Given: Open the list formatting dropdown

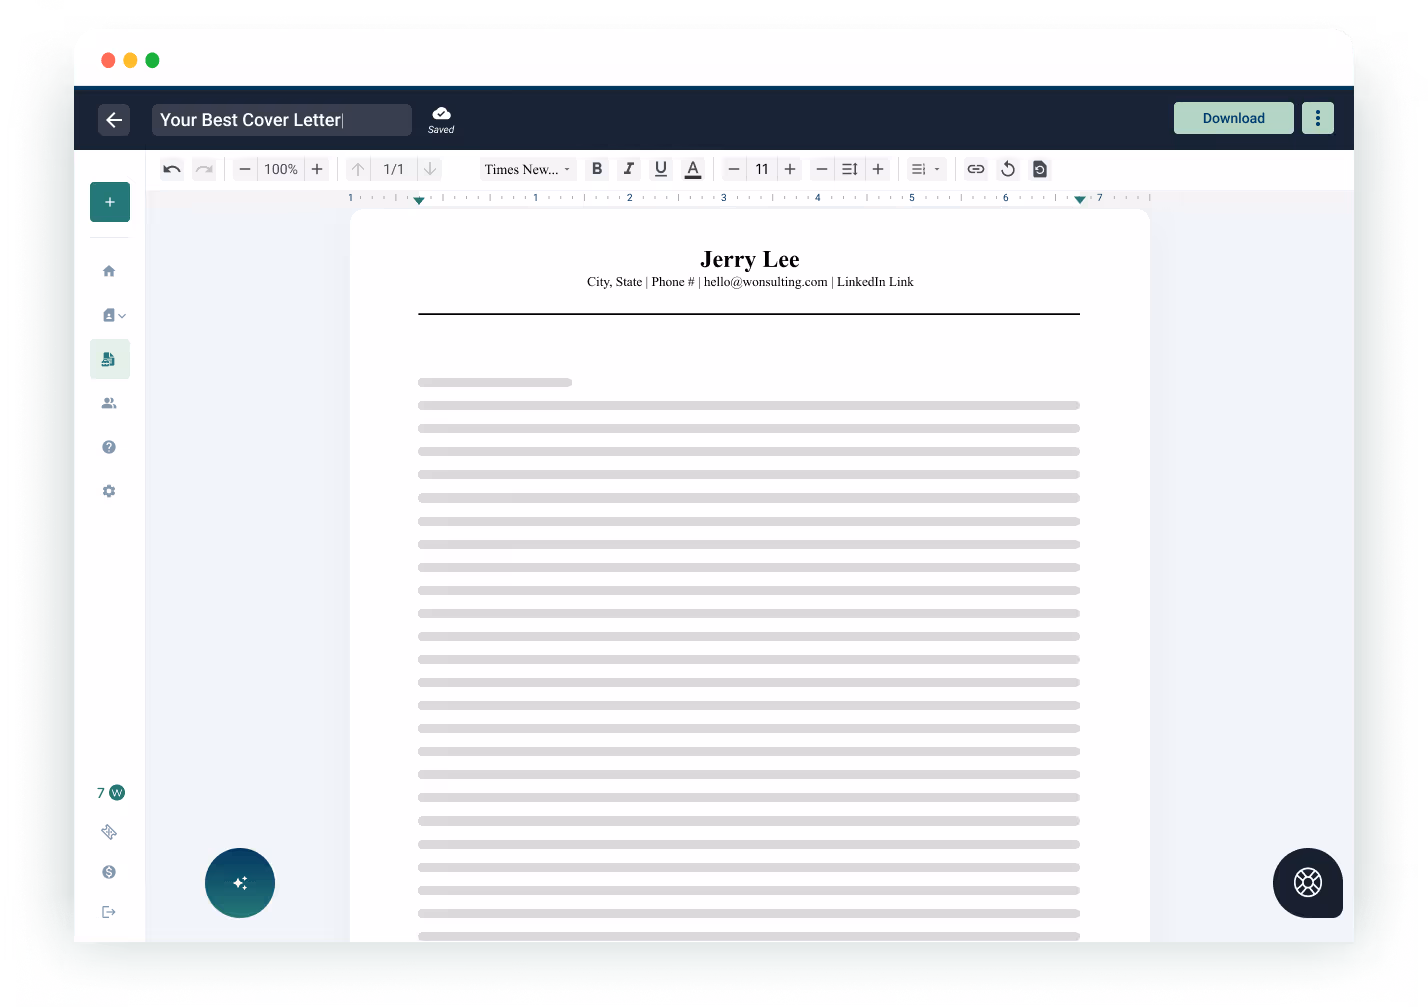Looking at the screenshot, I should (925, 169).
